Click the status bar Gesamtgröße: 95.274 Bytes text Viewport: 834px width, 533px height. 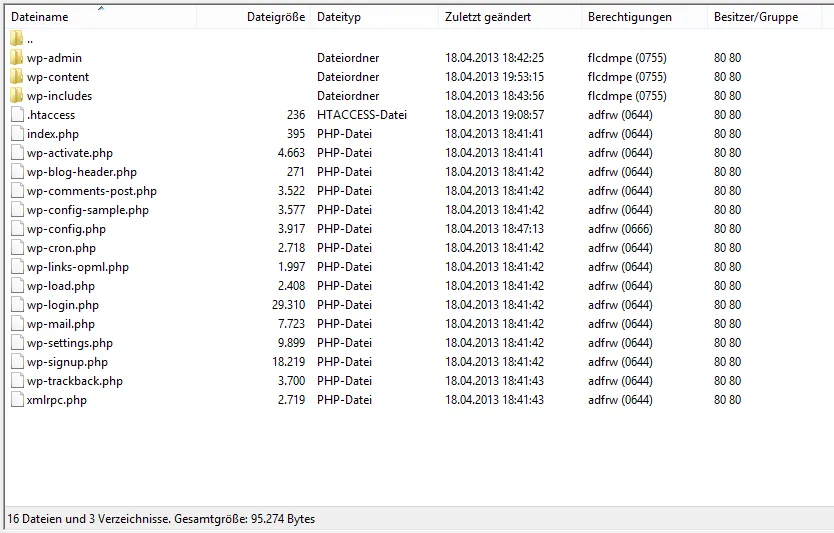(x=245, y=519)
